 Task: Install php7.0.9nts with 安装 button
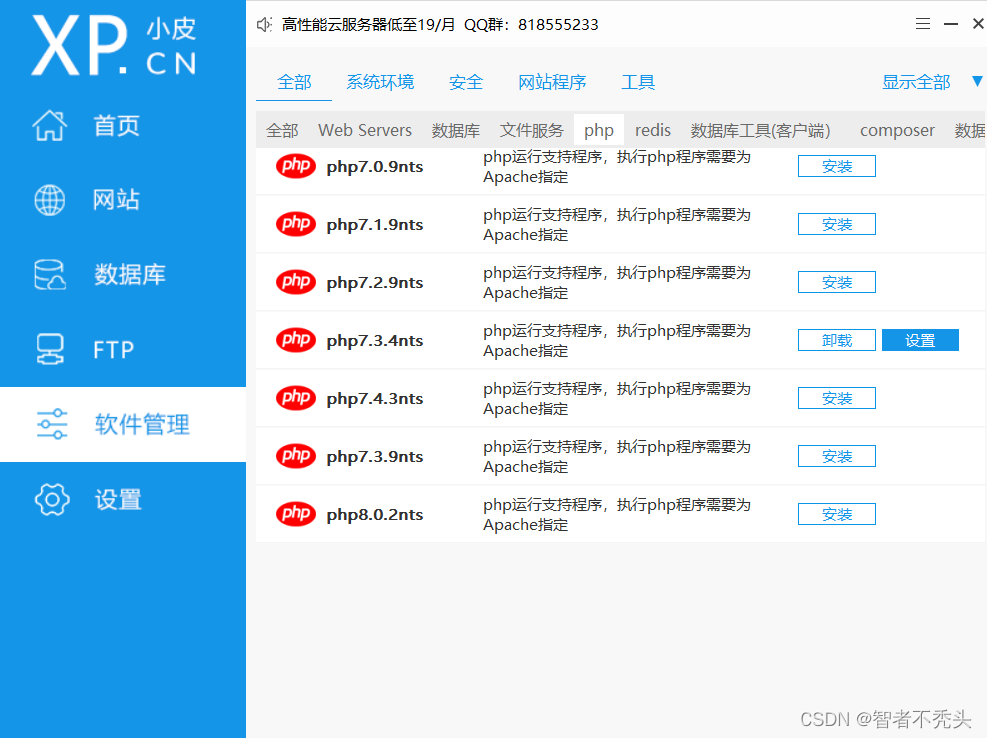[x=837, y=166]
